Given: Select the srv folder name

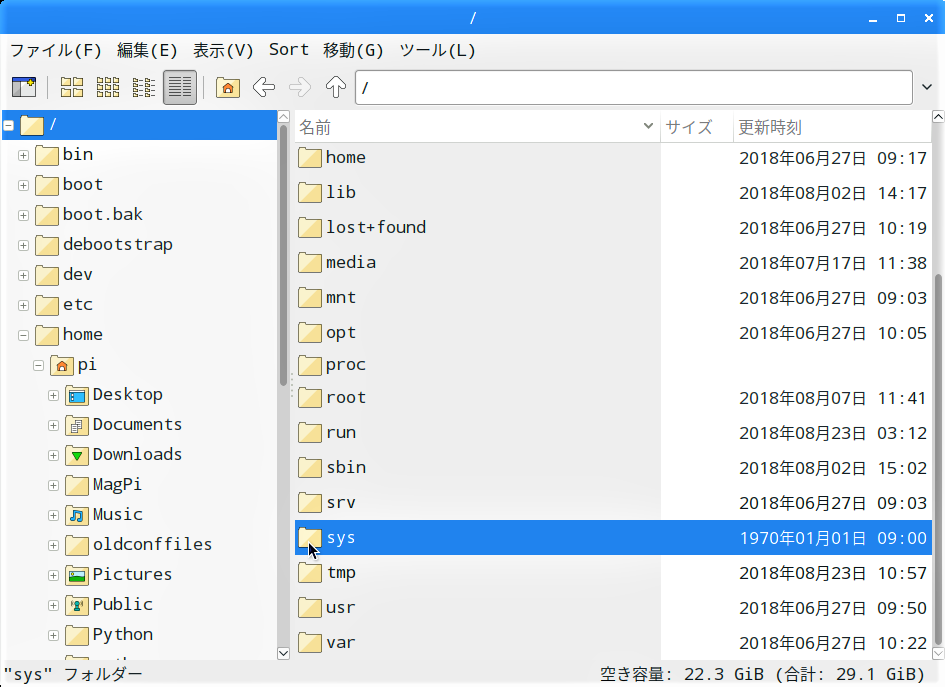Looking at the screenshot, I should (x=341, y=503).
